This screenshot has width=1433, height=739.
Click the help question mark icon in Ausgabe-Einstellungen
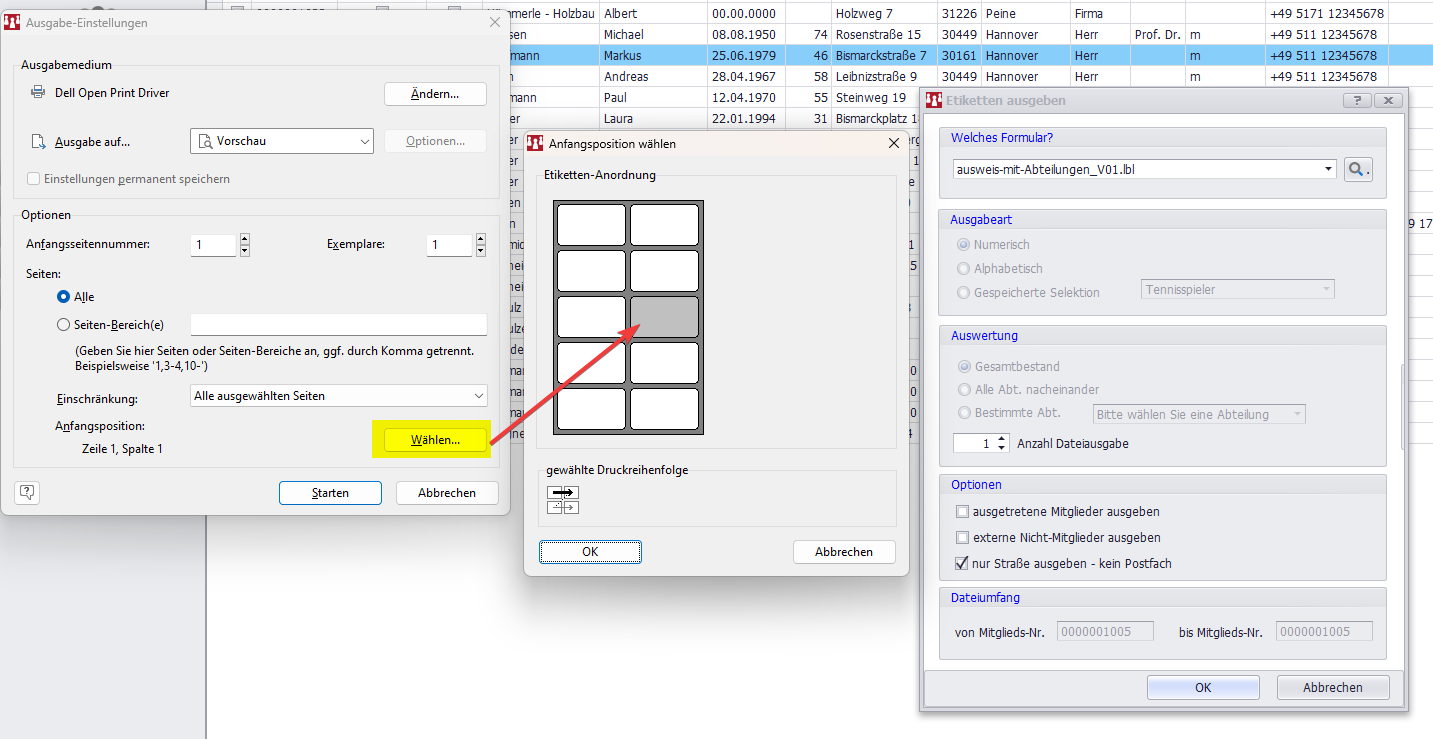[27, 491]
